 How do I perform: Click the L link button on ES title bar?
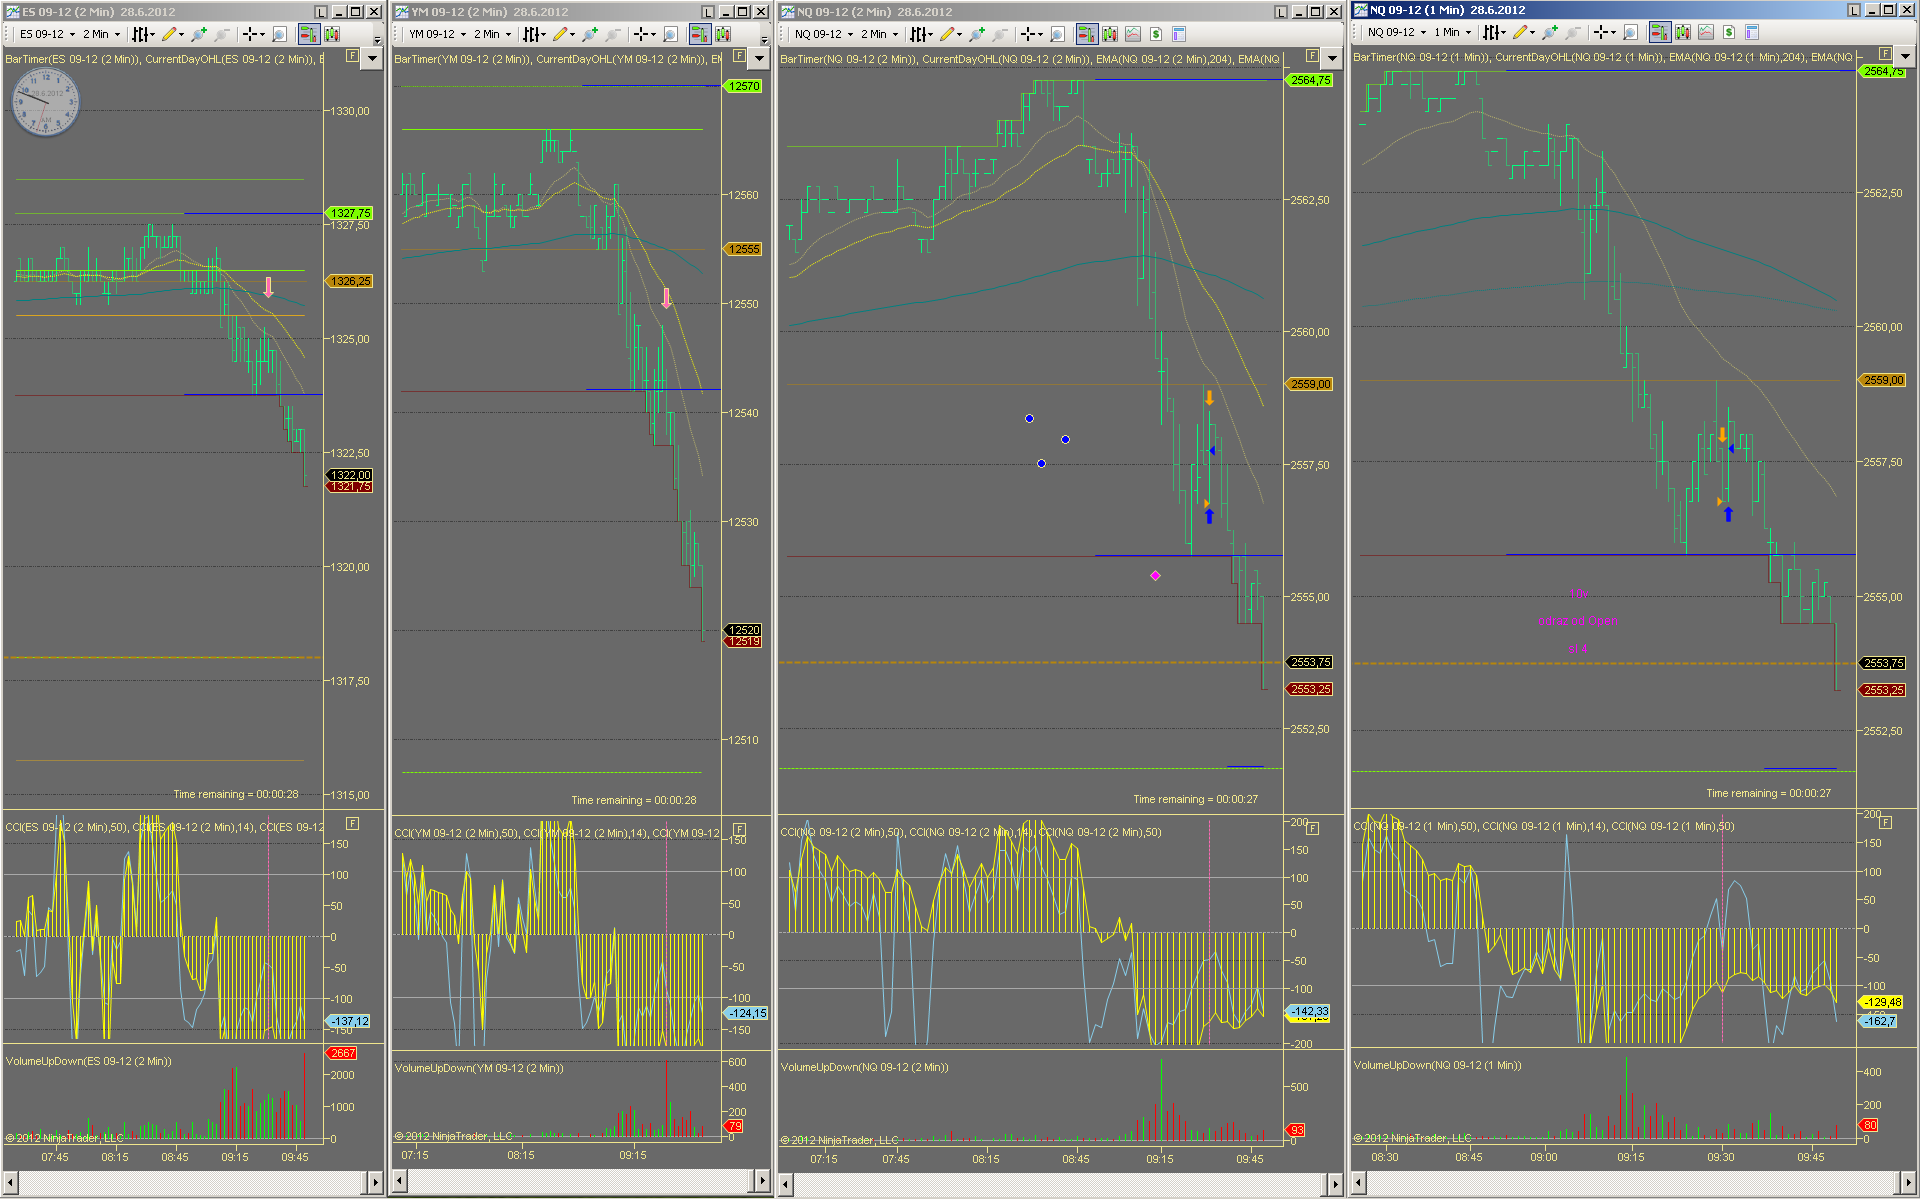[x=320, y=12]
